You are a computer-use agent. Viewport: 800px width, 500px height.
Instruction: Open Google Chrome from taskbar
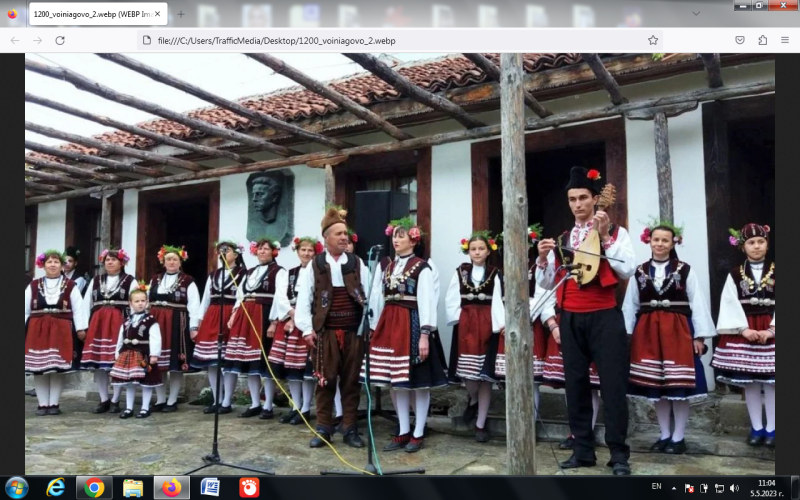click(94, 488)
